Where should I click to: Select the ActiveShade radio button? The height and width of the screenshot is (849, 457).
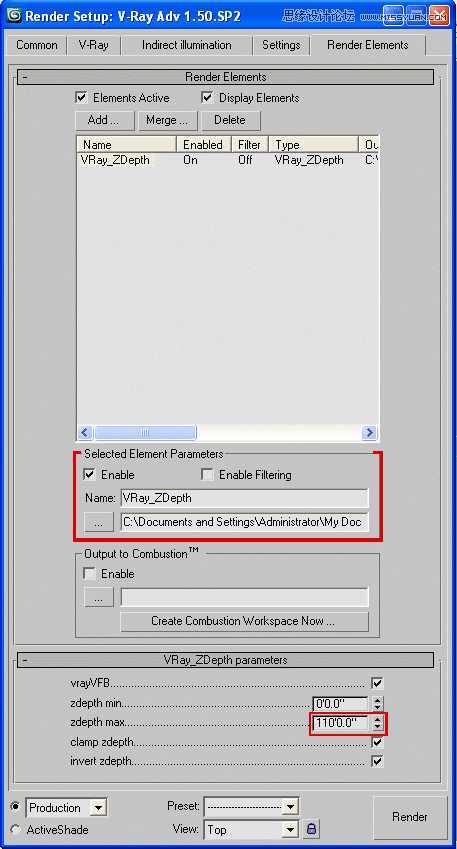pos(16,830)
